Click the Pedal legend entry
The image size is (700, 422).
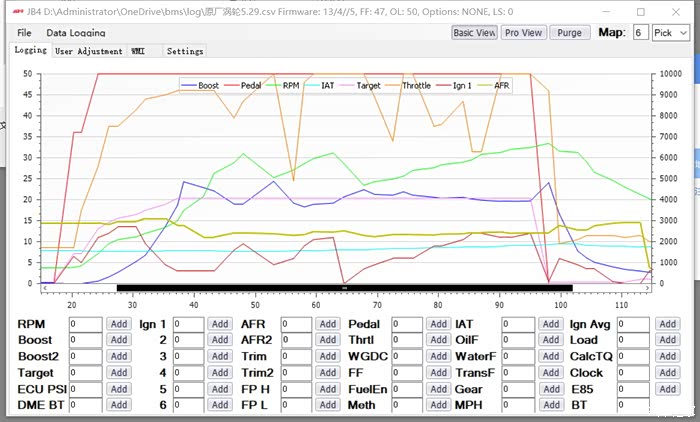coord(243,85)
